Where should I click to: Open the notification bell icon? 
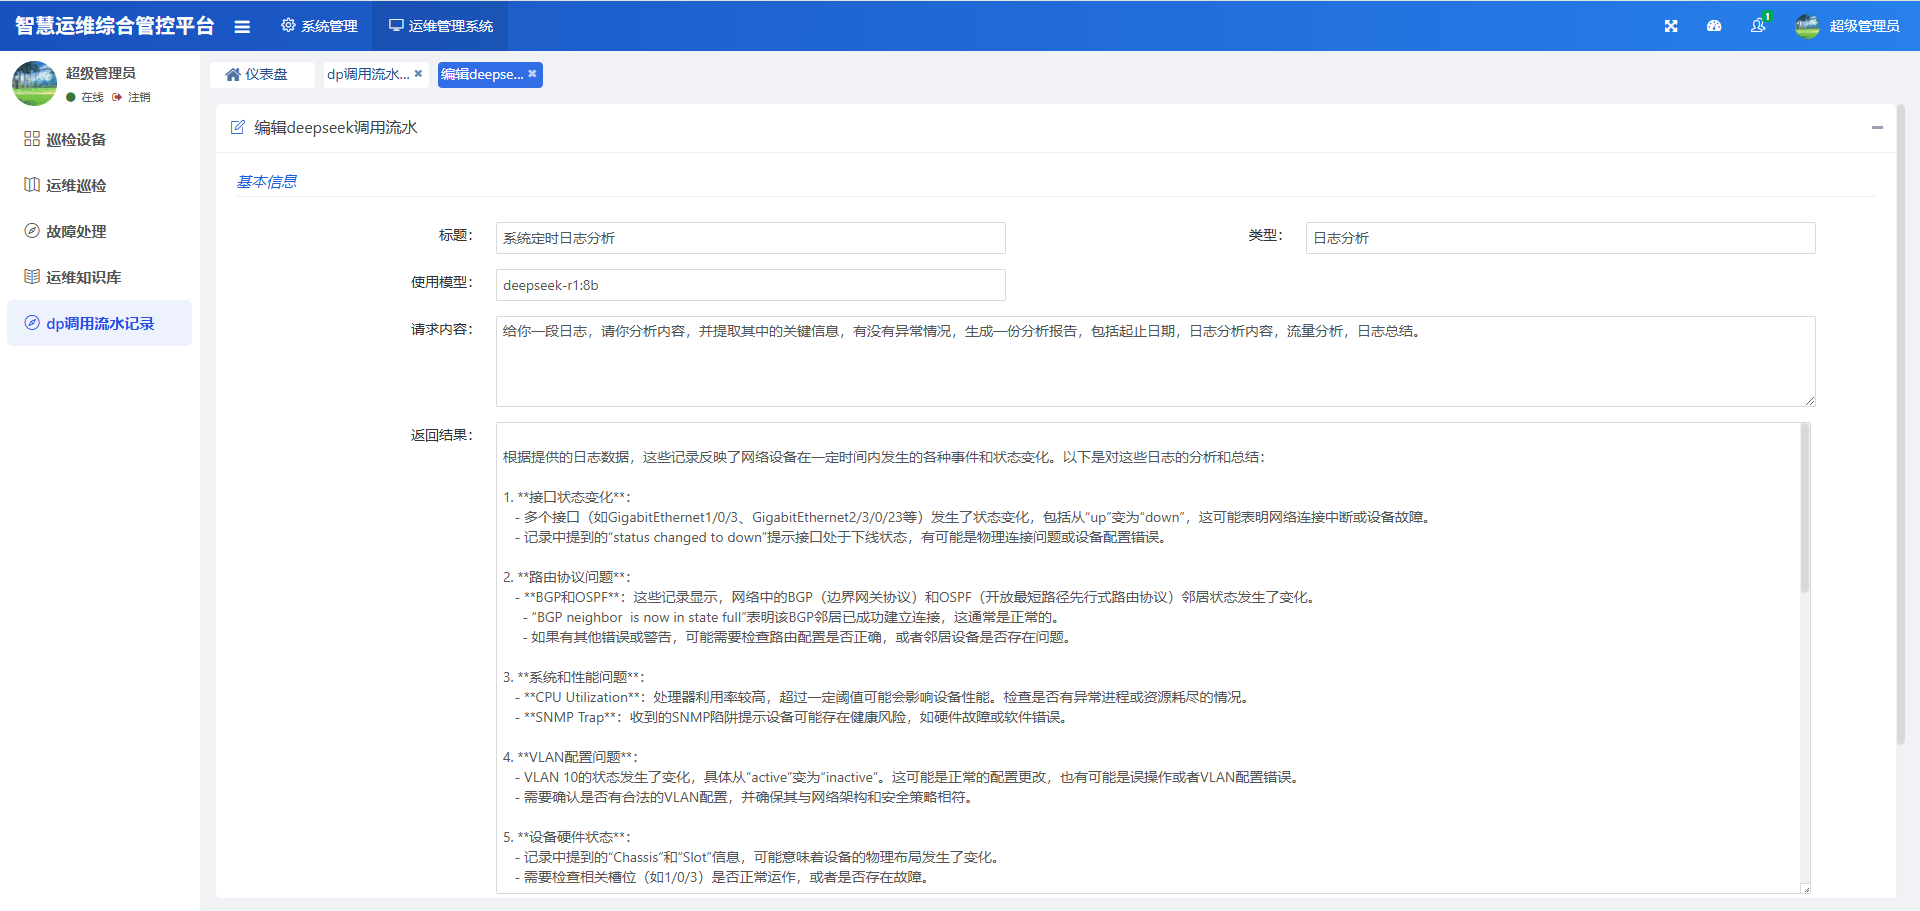1758,26
